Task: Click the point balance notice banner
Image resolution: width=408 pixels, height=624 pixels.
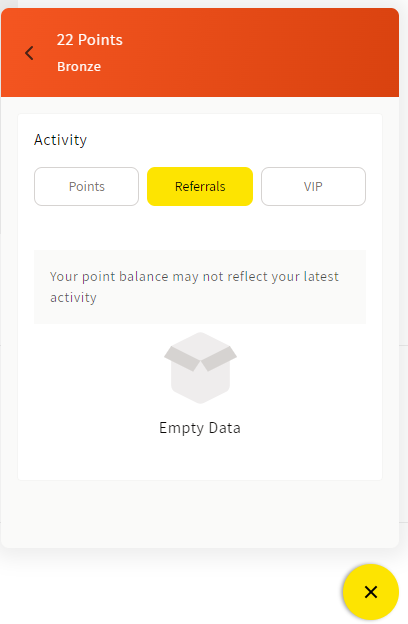Action: point(200,287)
